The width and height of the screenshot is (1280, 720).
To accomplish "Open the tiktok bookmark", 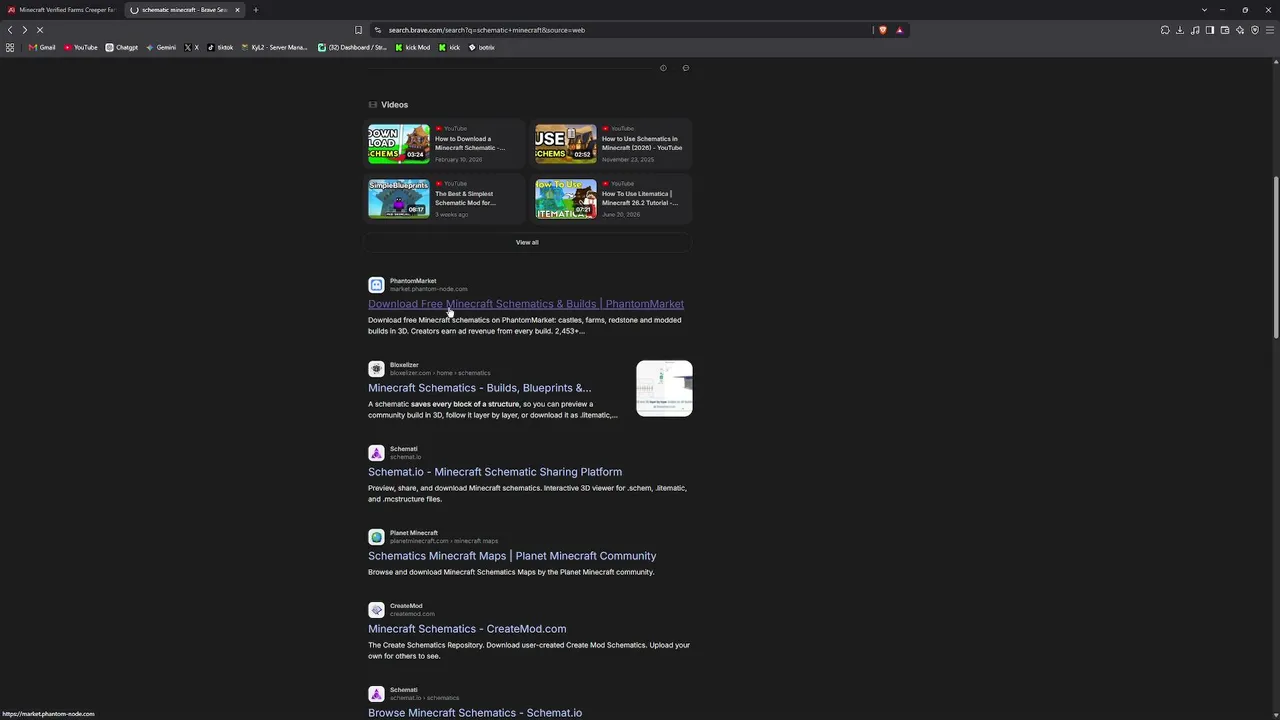I will pos(220,47).
